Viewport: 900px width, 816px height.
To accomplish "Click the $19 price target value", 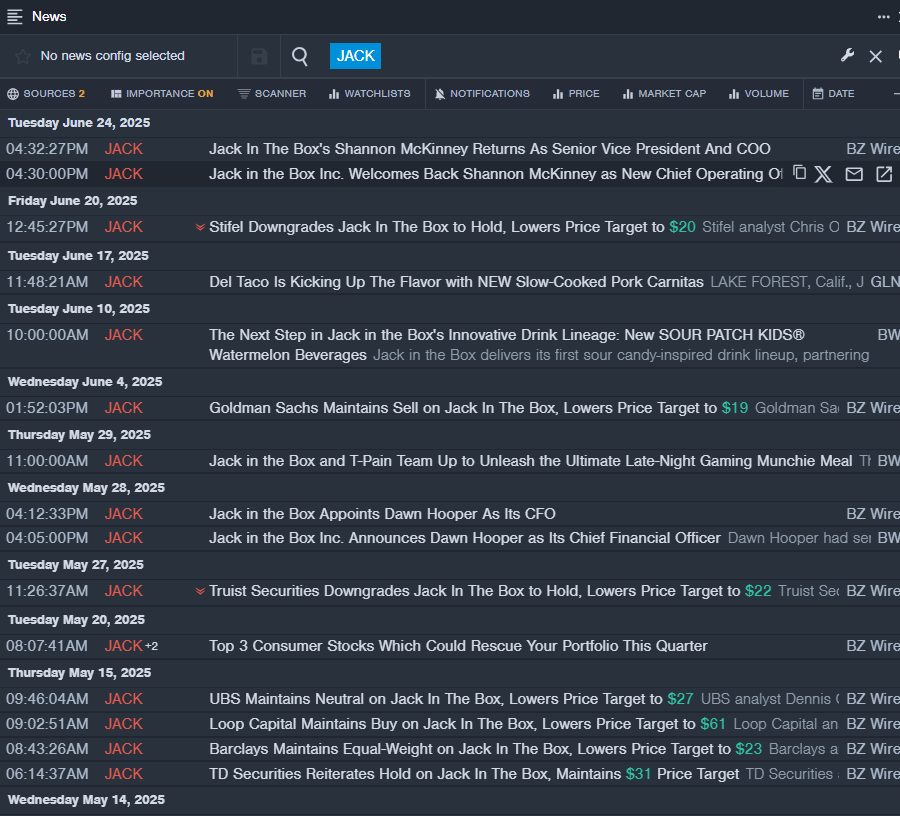I will [x=735, y=408].
